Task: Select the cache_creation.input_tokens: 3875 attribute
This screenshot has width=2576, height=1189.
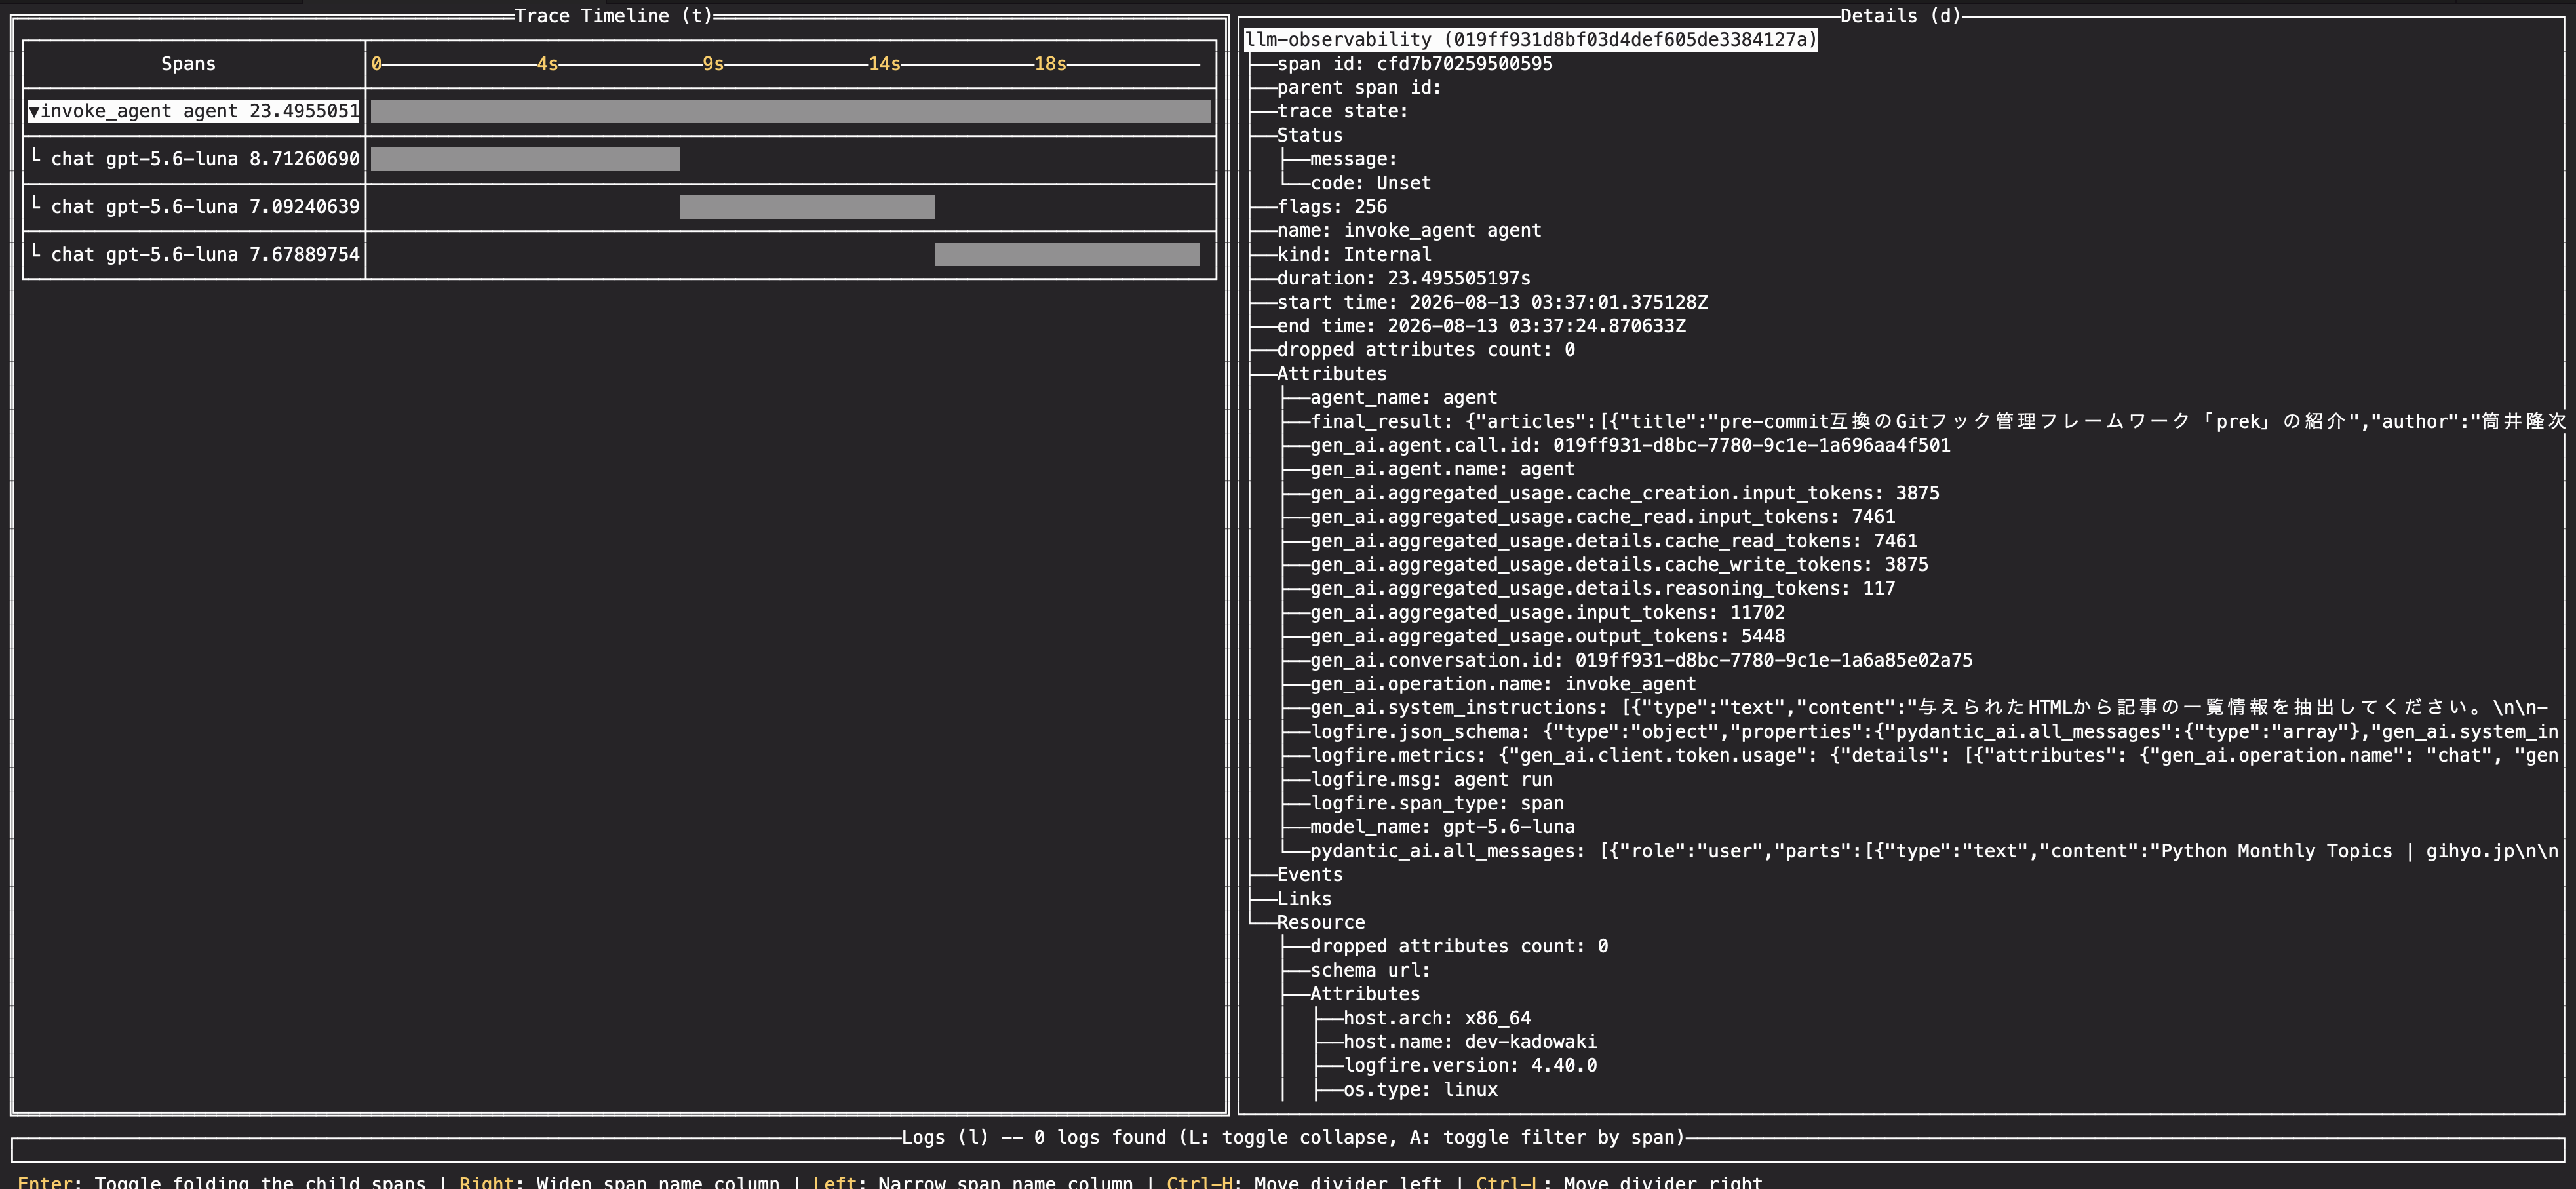Action: (x=1624, y=493)
